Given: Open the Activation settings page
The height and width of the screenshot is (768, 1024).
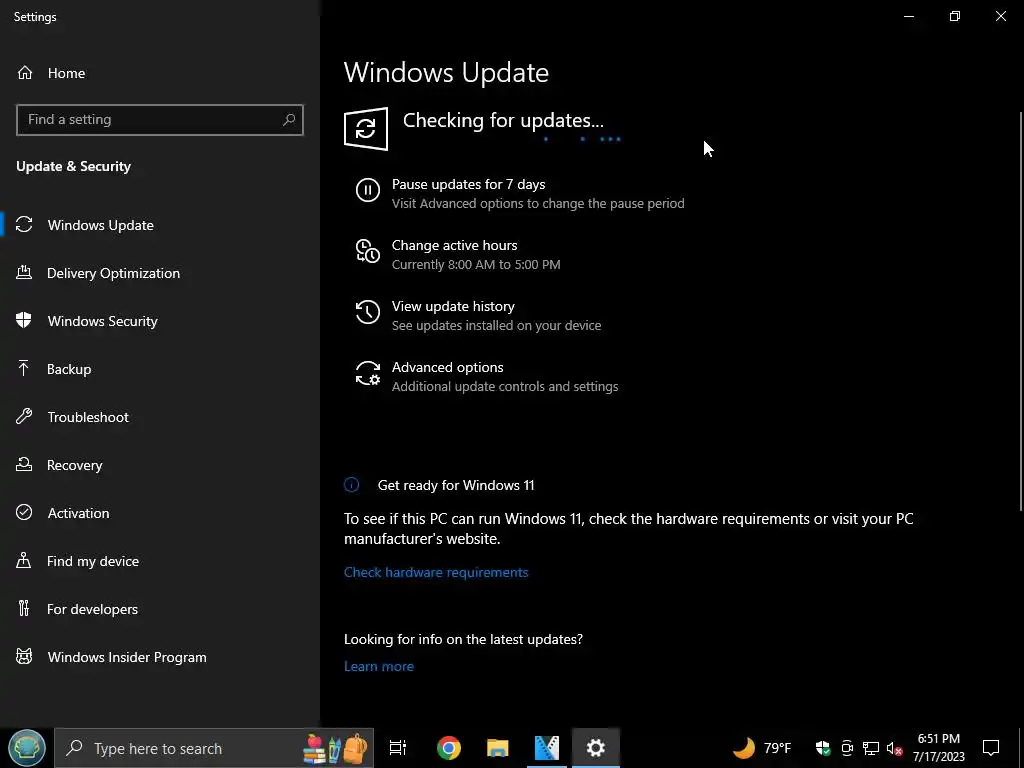Looking at the screenshot, I should (x=160, y=513).
